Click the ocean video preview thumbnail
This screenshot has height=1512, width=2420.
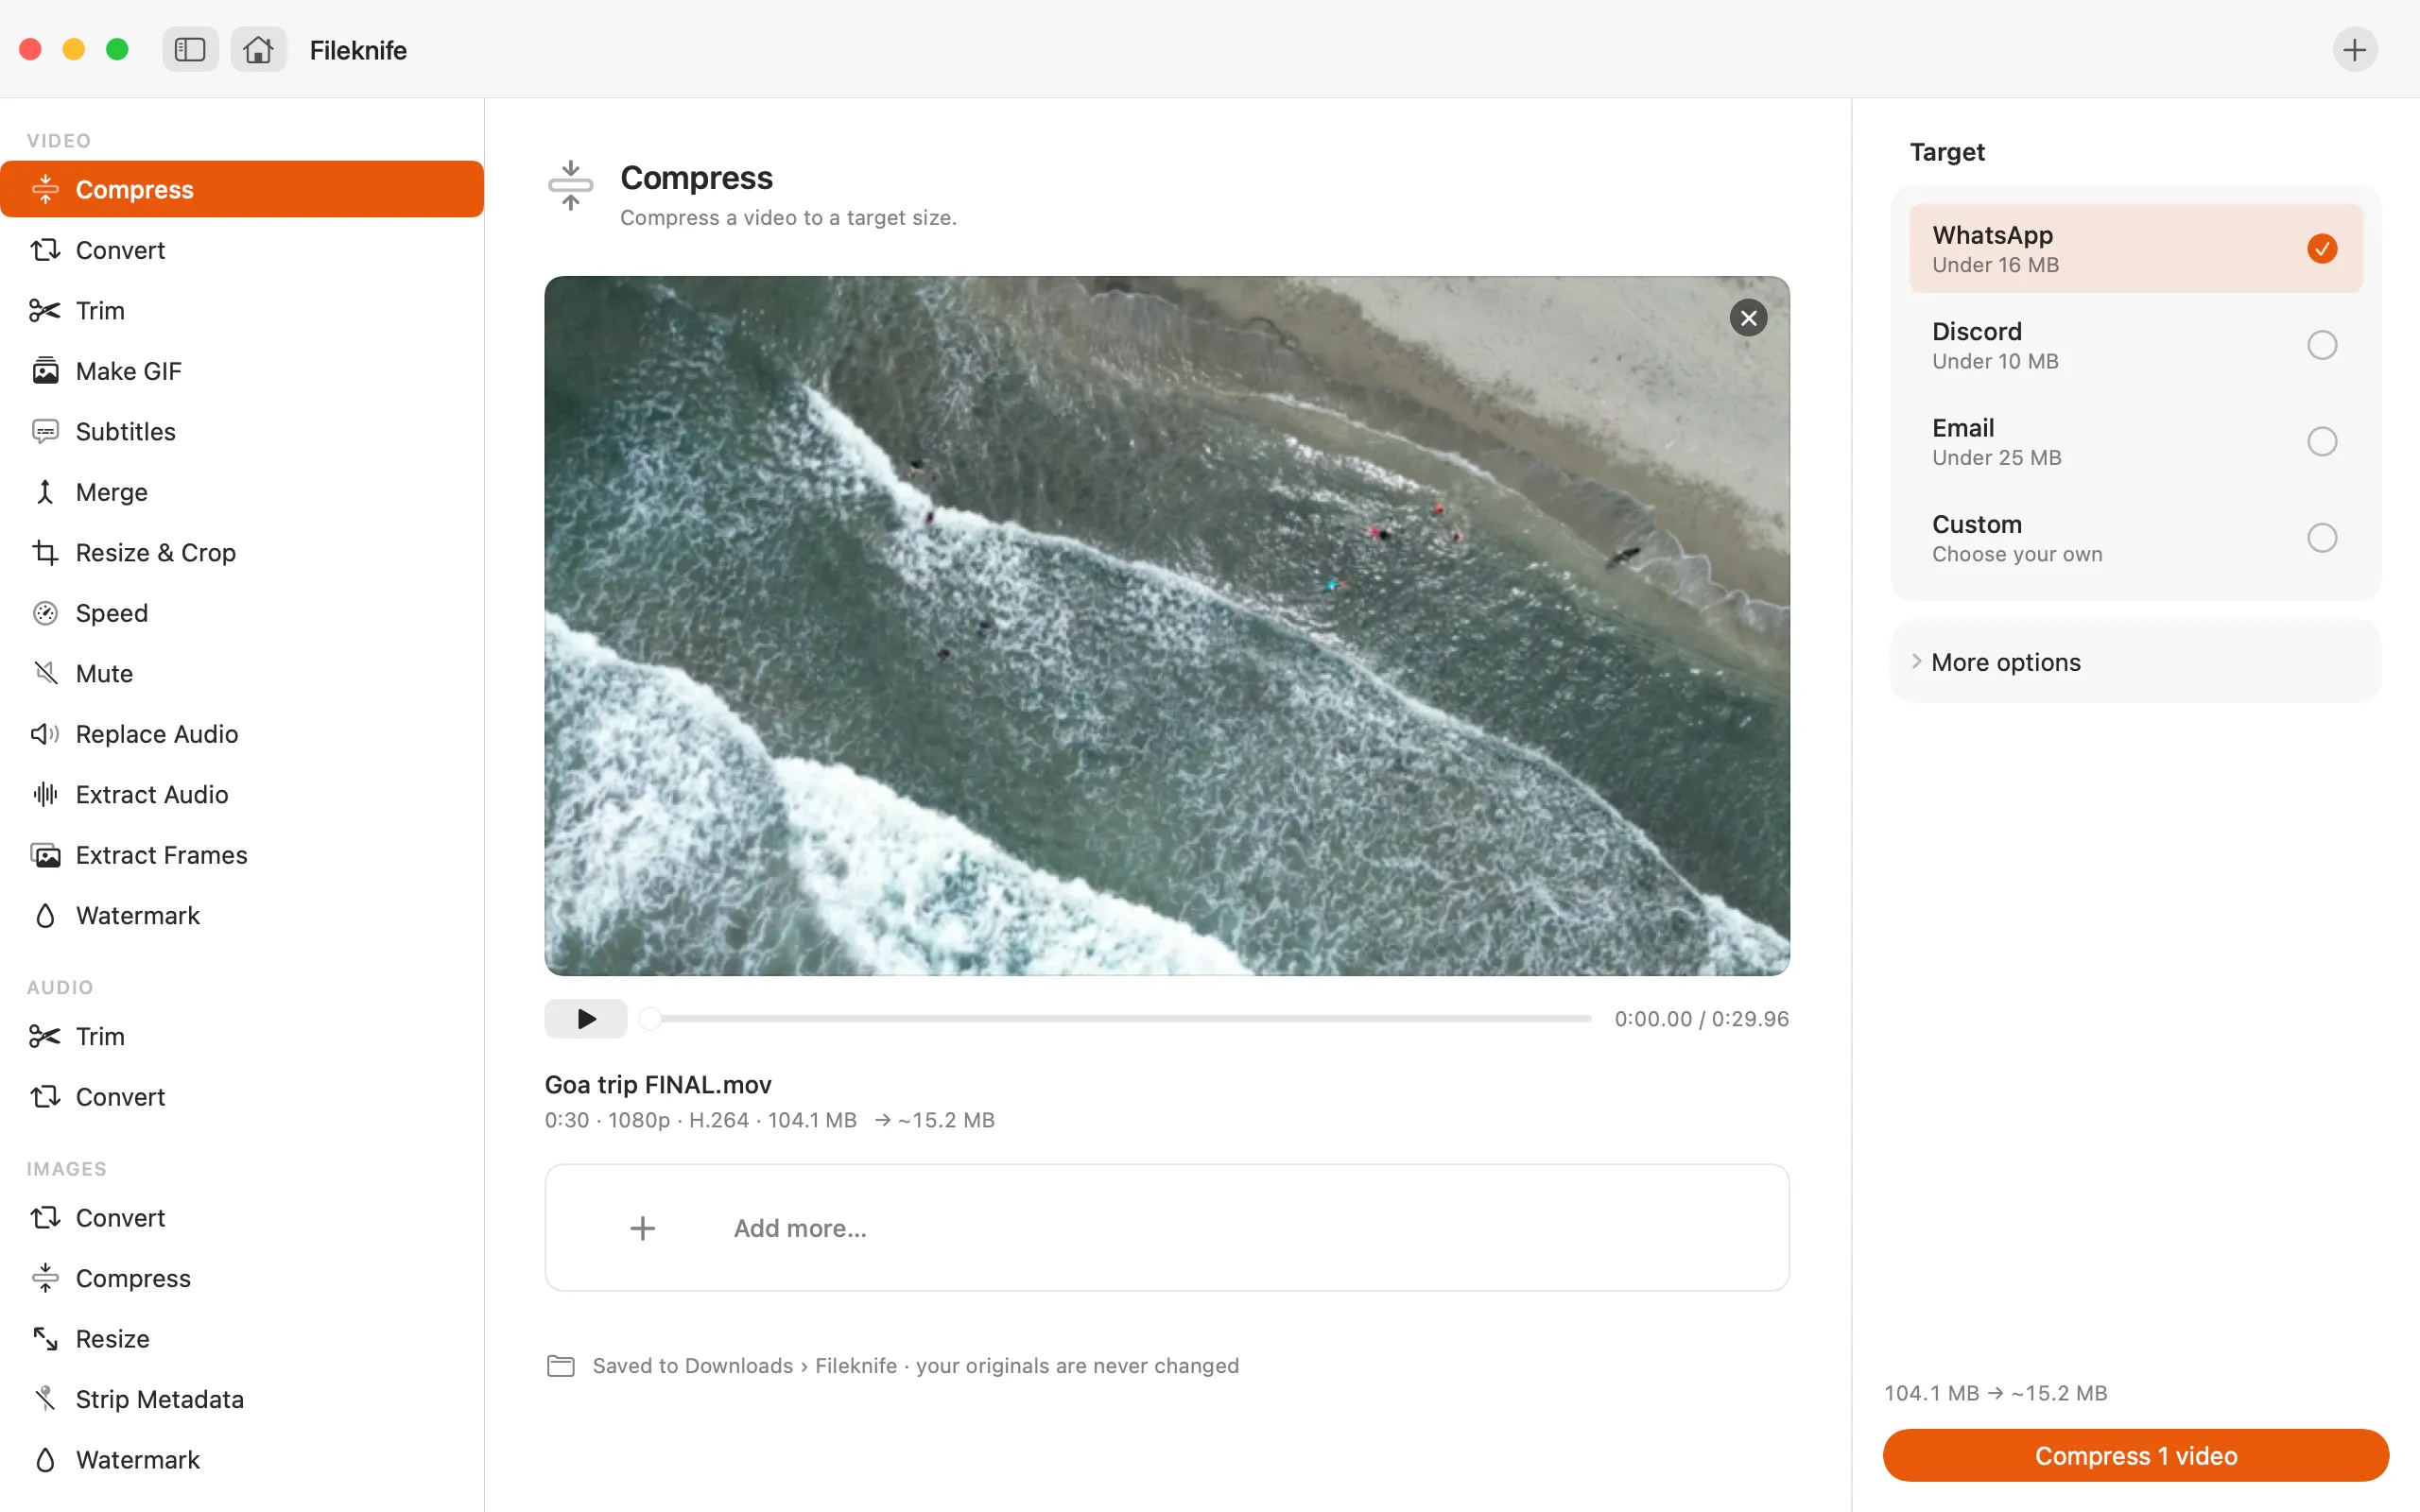[1167, 626]
